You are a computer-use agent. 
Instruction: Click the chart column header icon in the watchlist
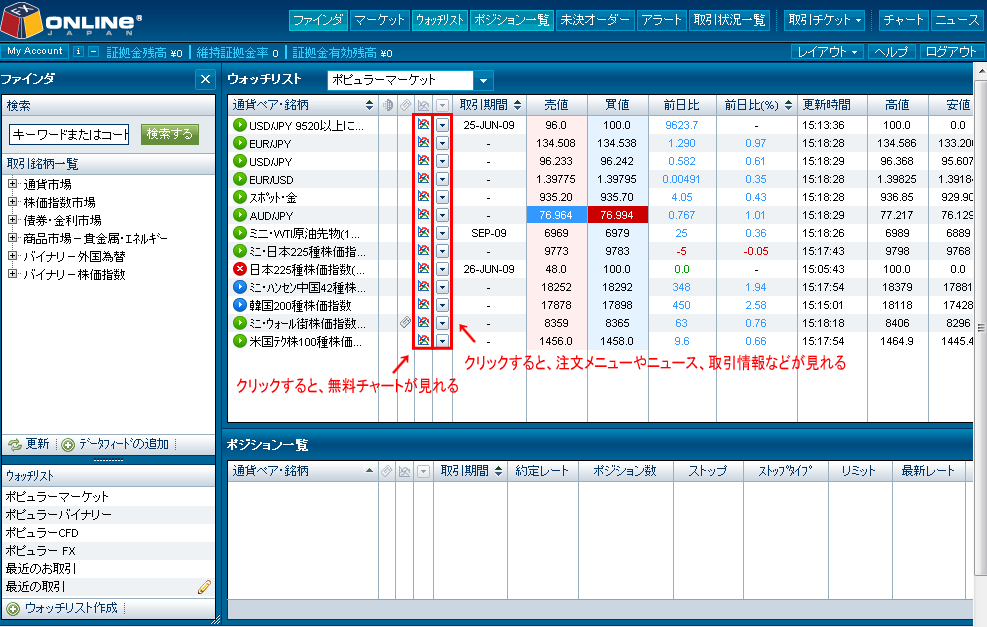424,105
